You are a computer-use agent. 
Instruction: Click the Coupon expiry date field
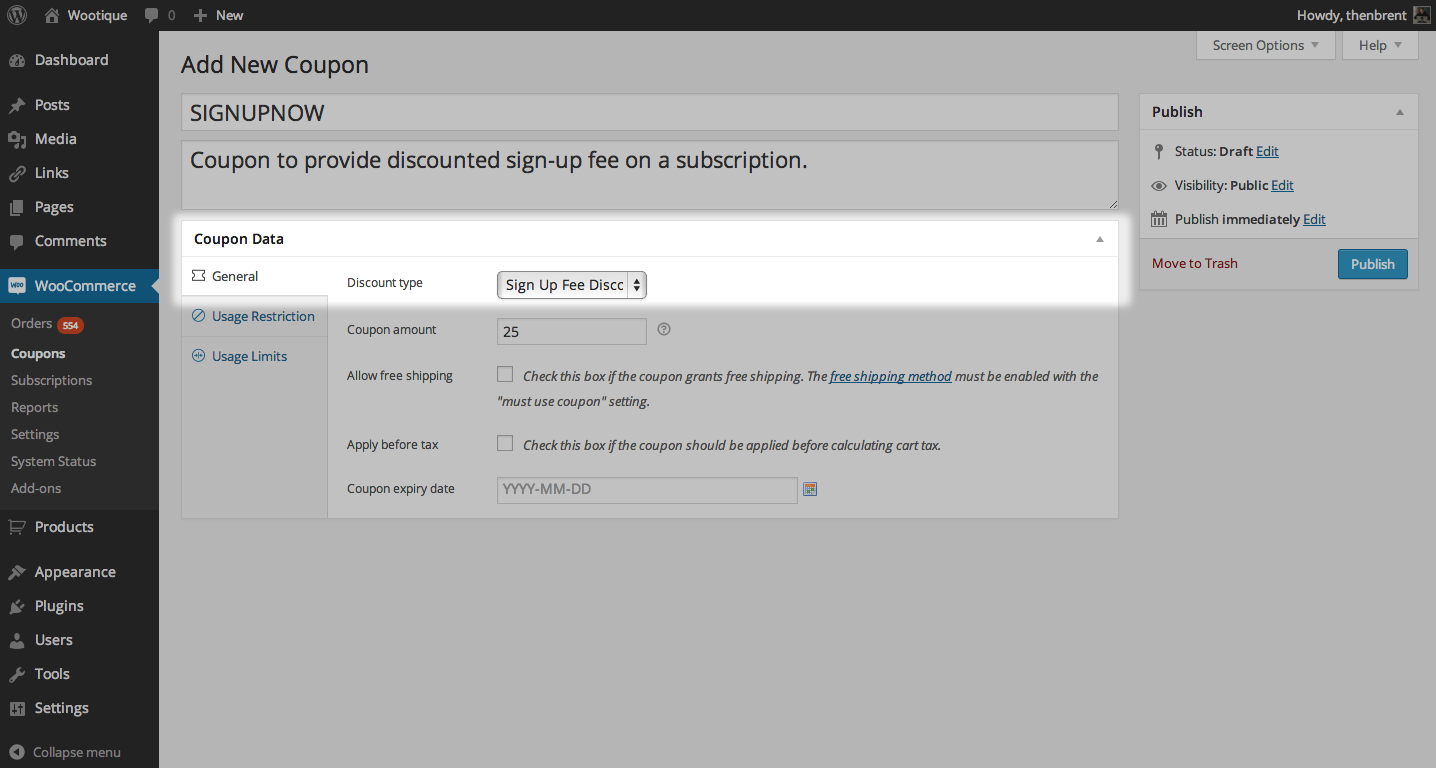point(646,489)
